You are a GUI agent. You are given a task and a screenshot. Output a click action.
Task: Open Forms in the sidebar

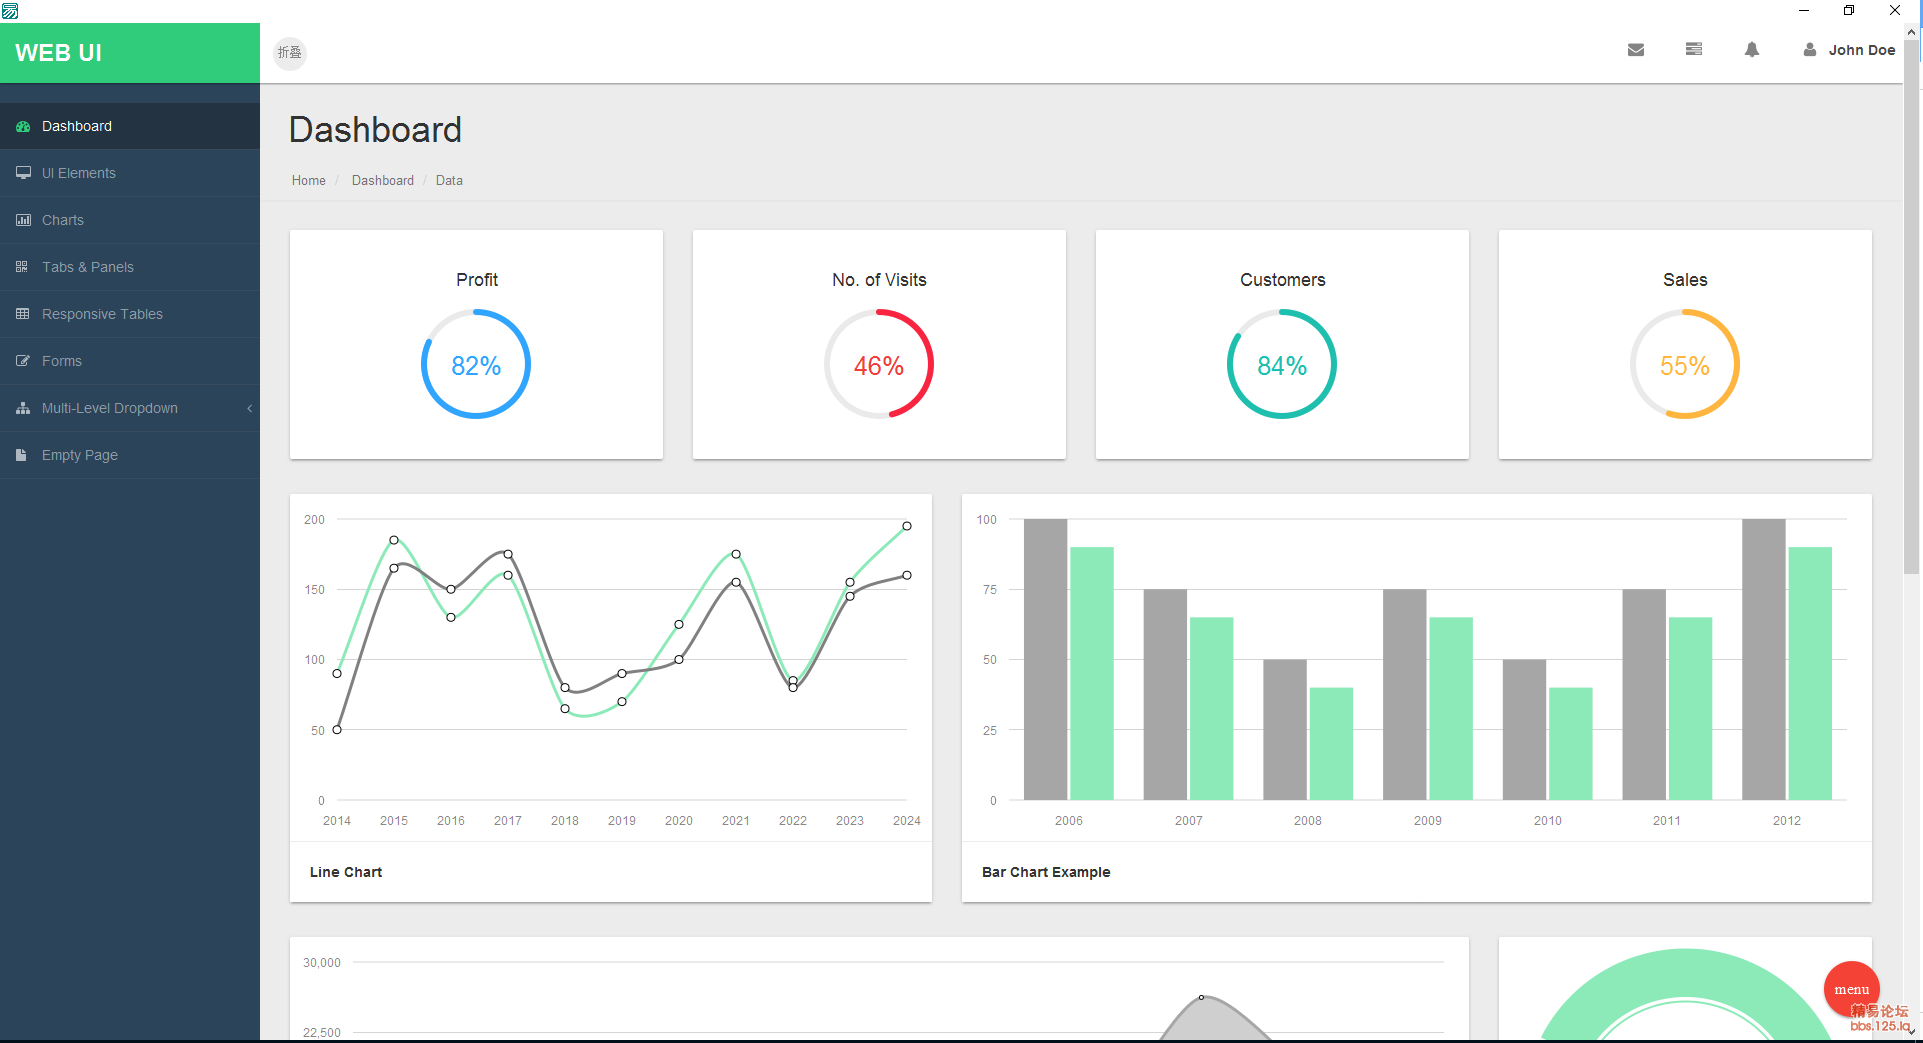130,361
